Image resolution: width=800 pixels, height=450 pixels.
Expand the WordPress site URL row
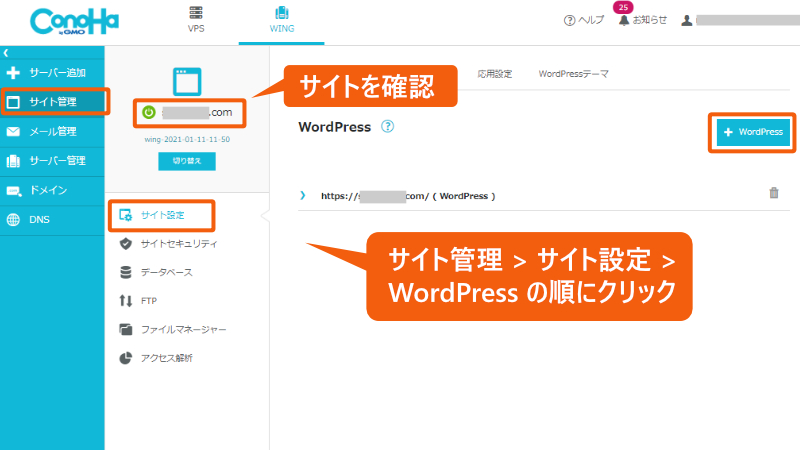[303, 195]
